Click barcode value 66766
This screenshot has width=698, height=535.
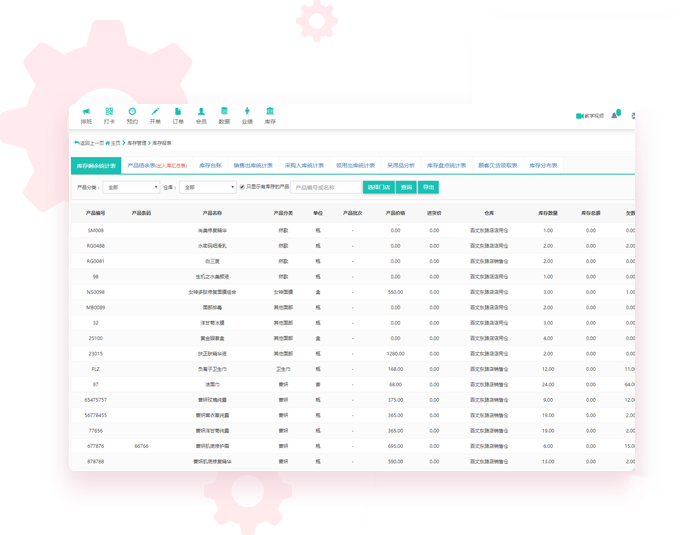(x=141, y=446)
